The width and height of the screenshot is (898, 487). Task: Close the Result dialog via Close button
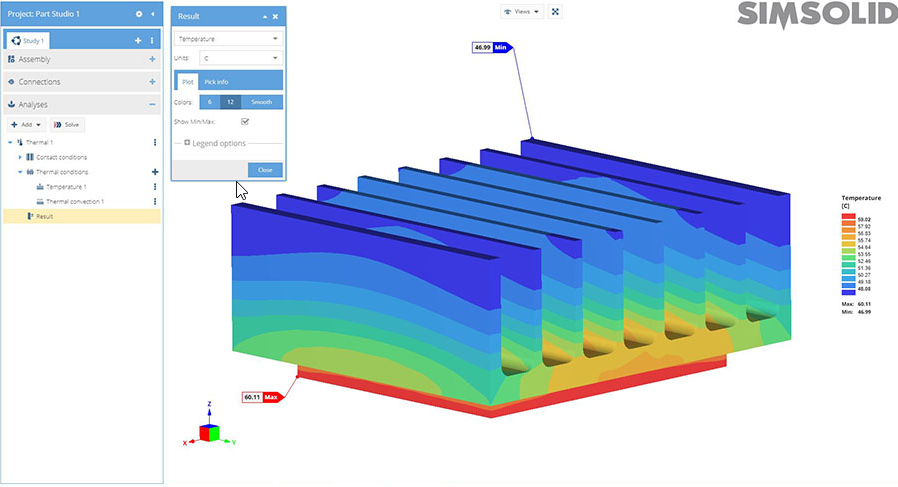coord(264,170)
